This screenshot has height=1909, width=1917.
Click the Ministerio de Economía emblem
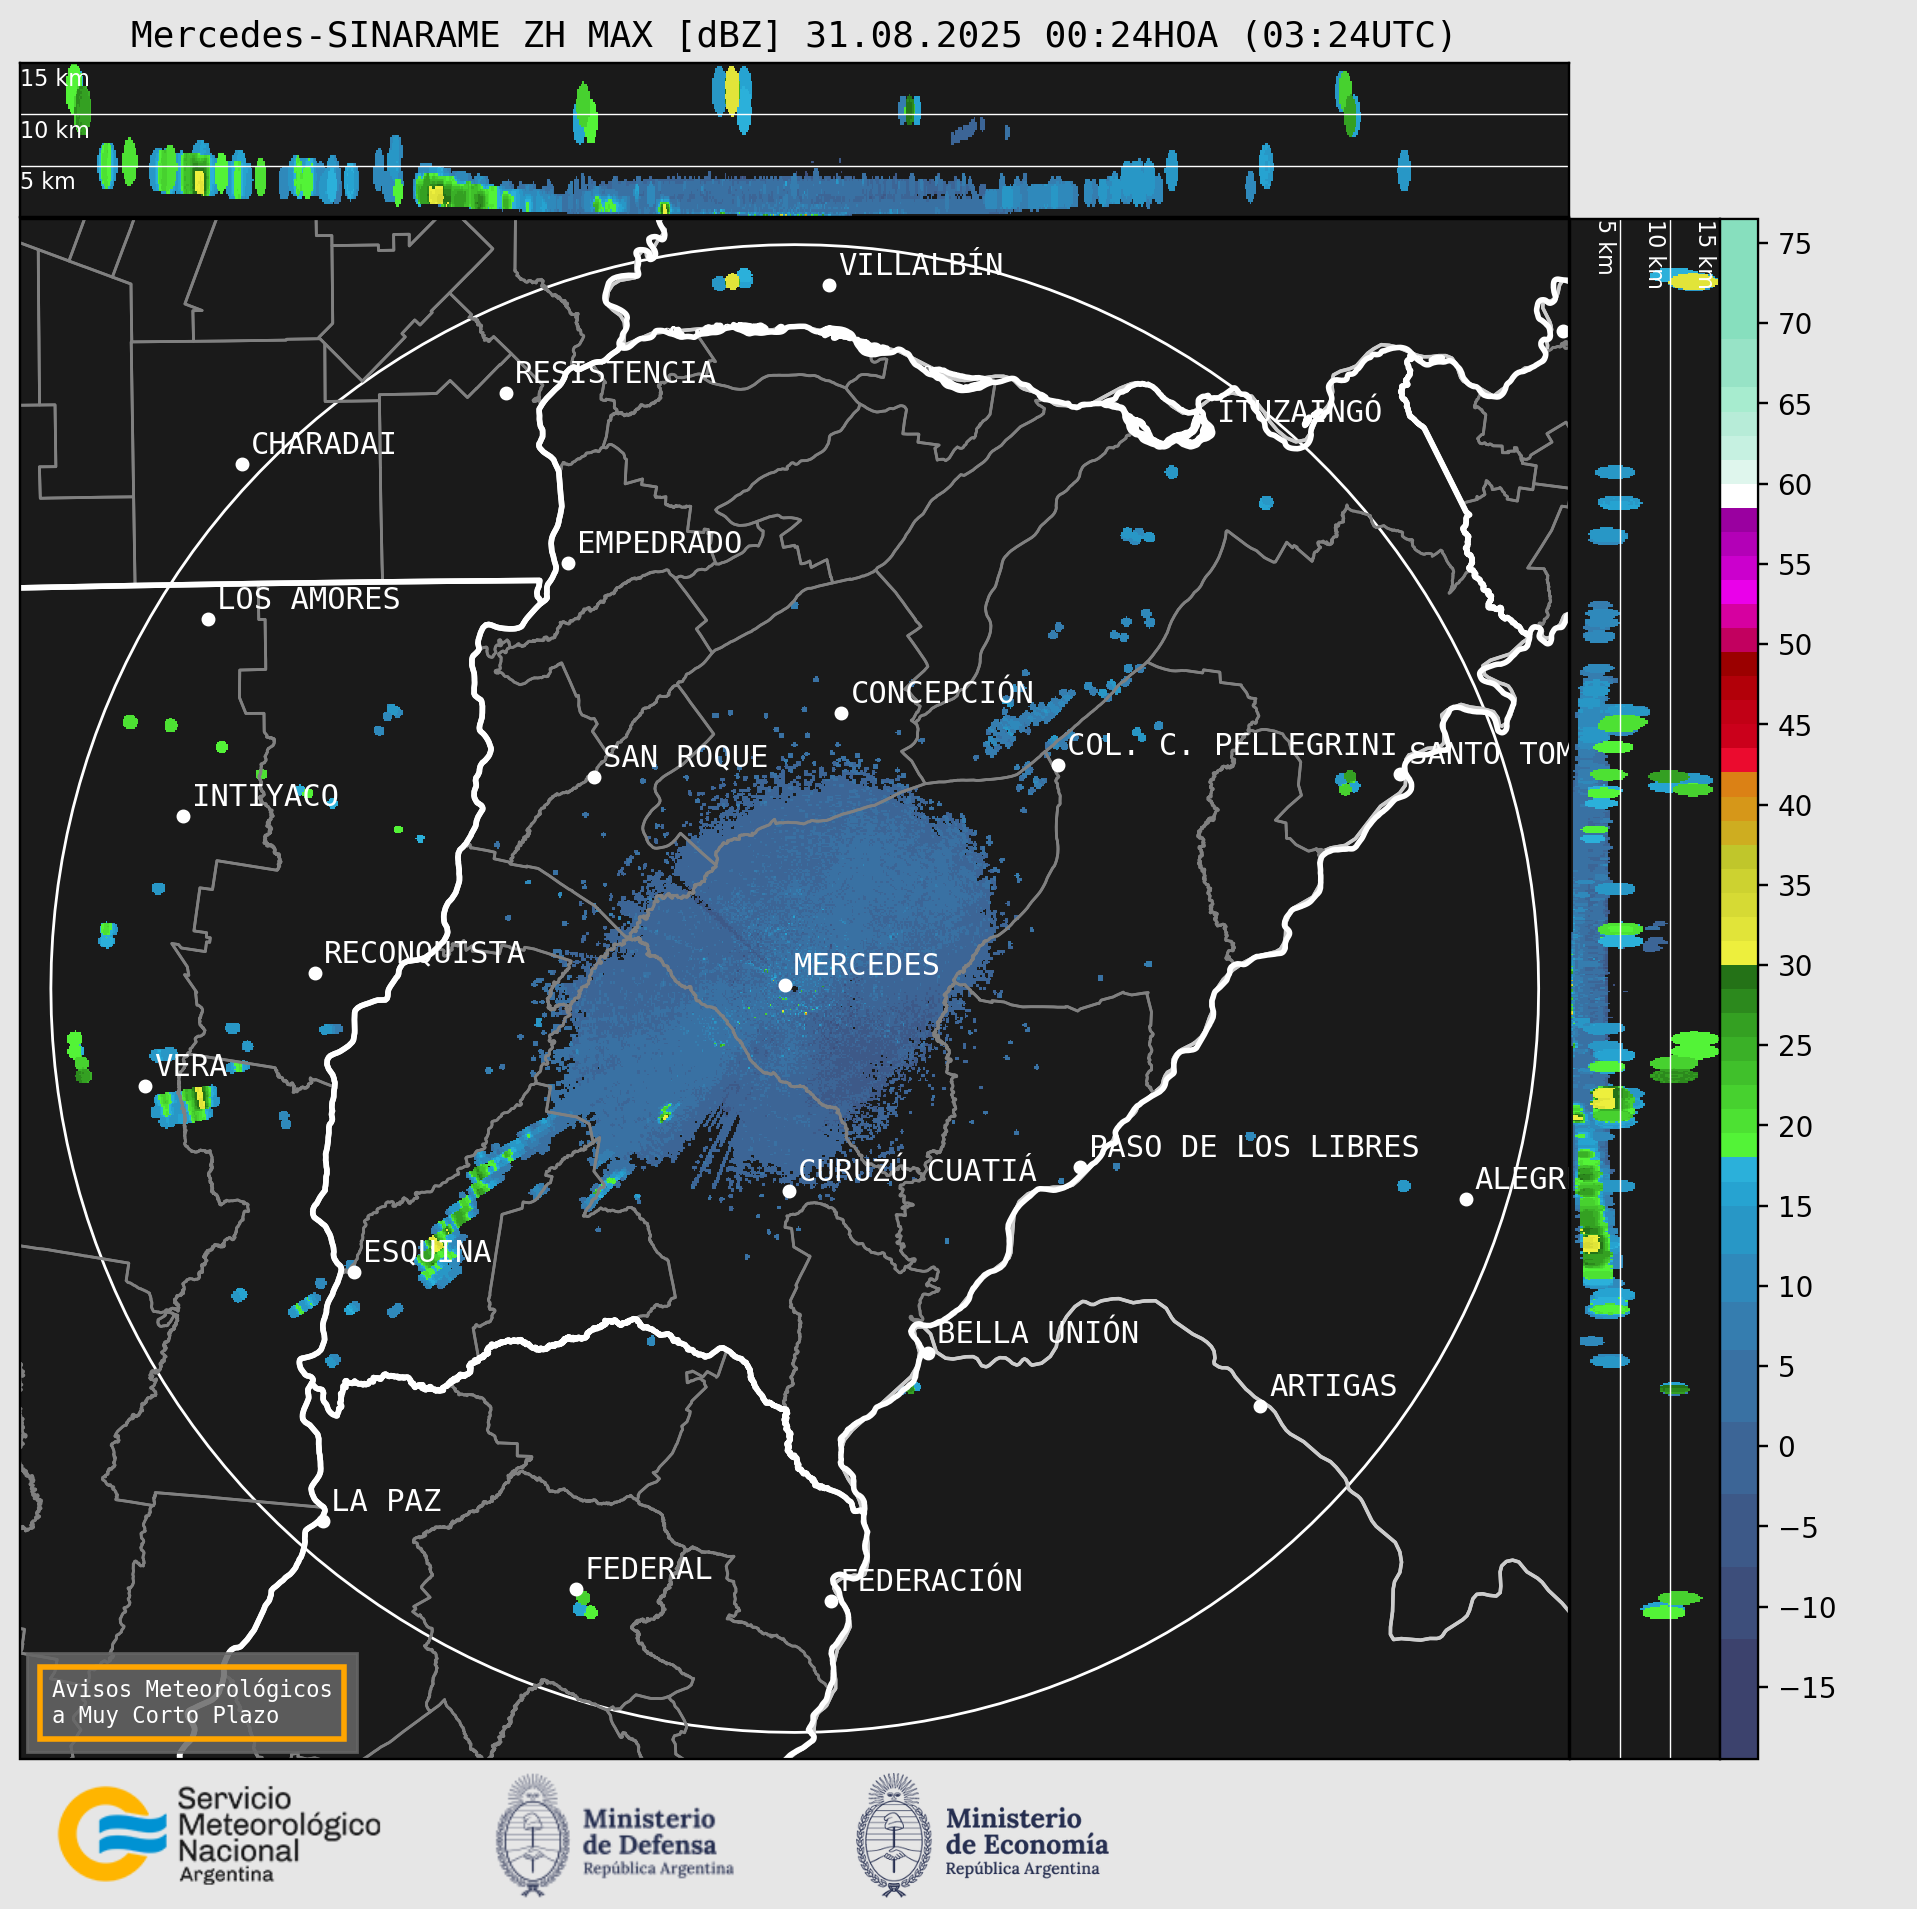[893, 1834]
